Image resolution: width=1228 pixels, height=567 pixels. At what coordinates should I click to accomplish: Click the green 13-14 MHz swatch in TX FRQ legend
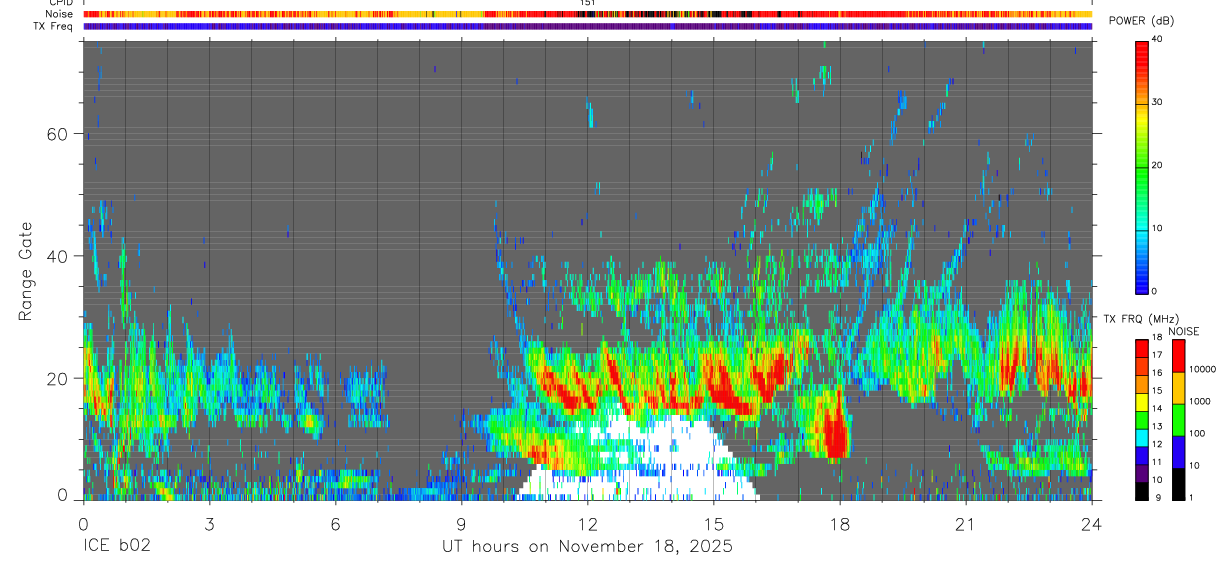(1142, 420)
